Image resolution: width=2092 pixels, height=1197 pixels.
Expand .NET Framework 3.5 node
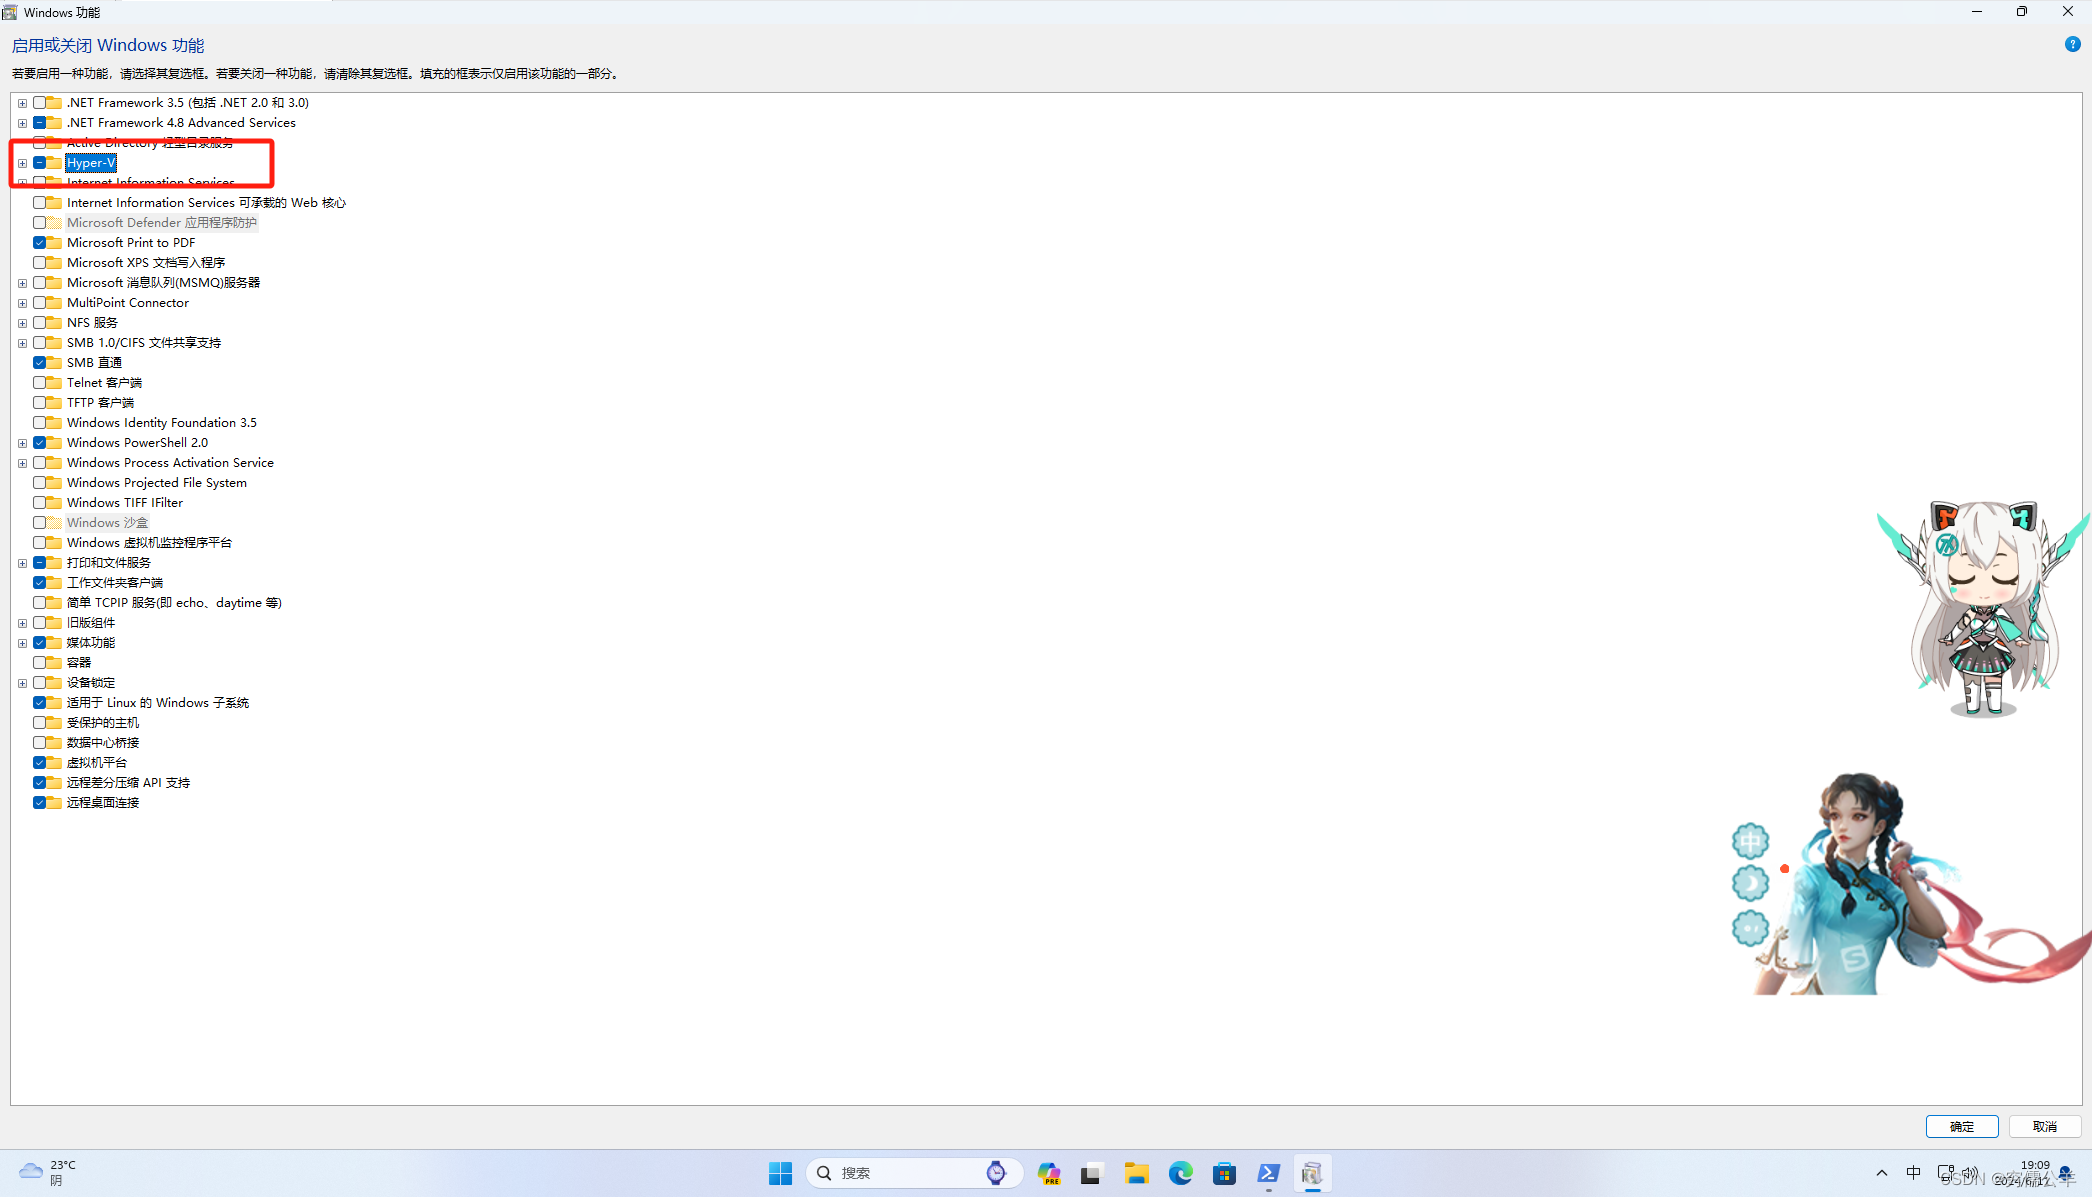pos(22,103)
